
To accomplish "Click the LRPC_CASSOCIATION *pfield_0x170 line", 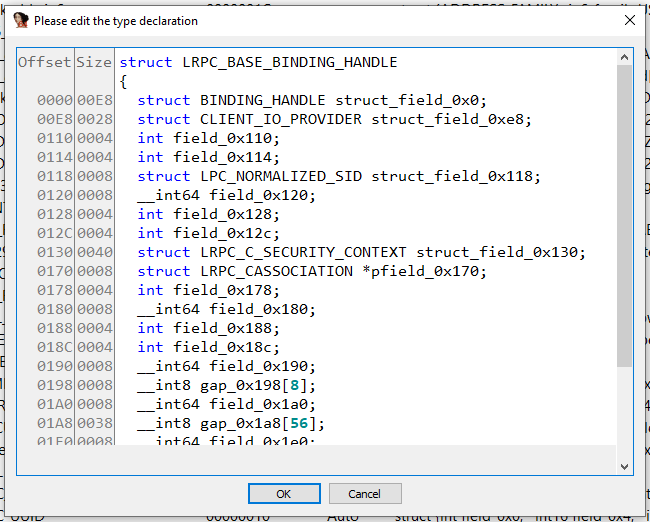I will coord(312,272).
